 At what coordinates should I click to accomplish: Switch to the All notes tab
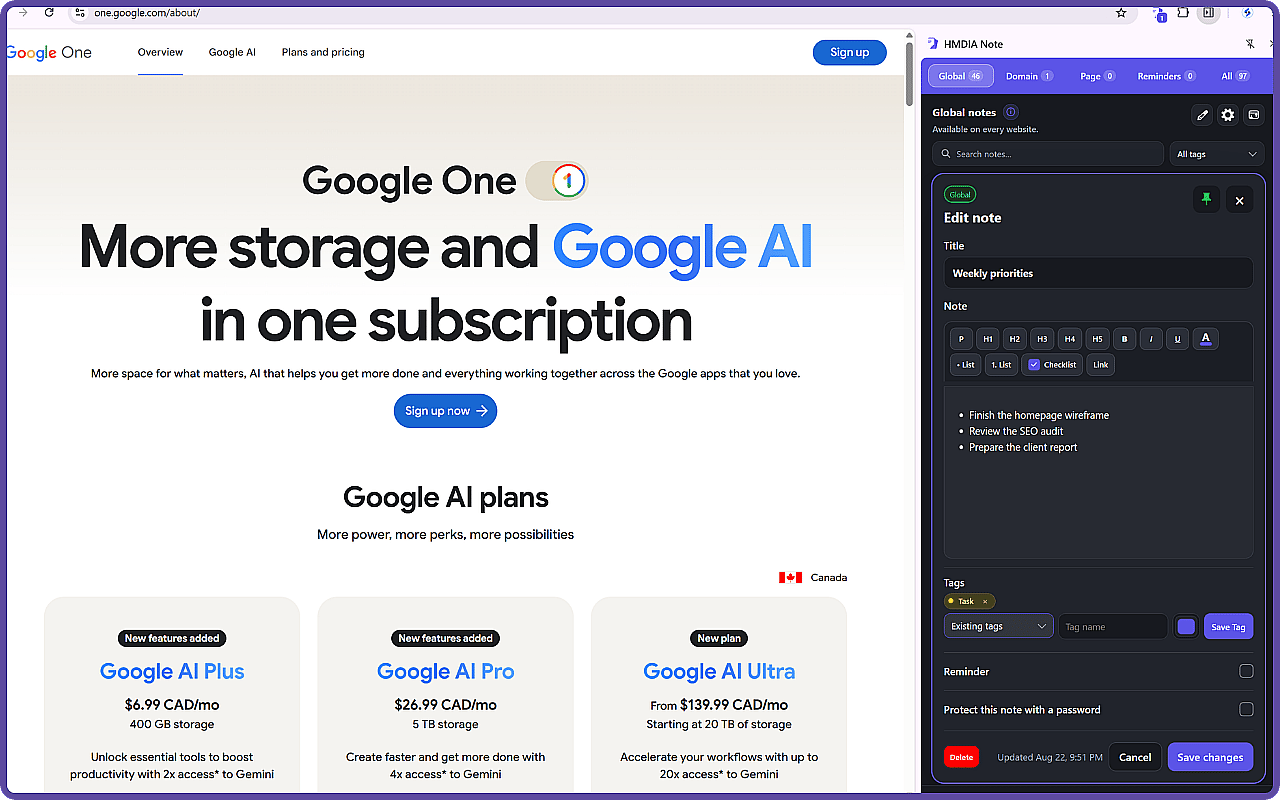tap(1235, 76)
